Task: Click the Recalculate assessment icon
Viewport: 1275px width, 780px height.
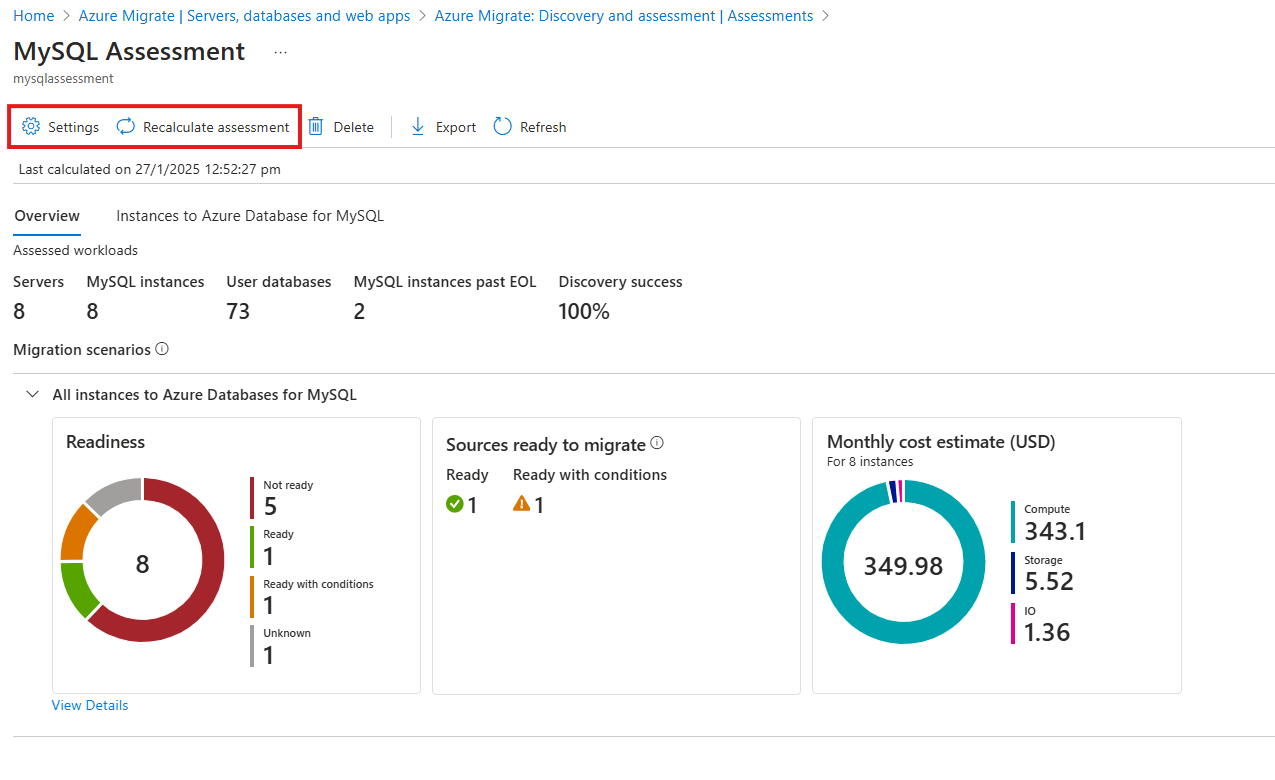Action: [x=124, y=126]
